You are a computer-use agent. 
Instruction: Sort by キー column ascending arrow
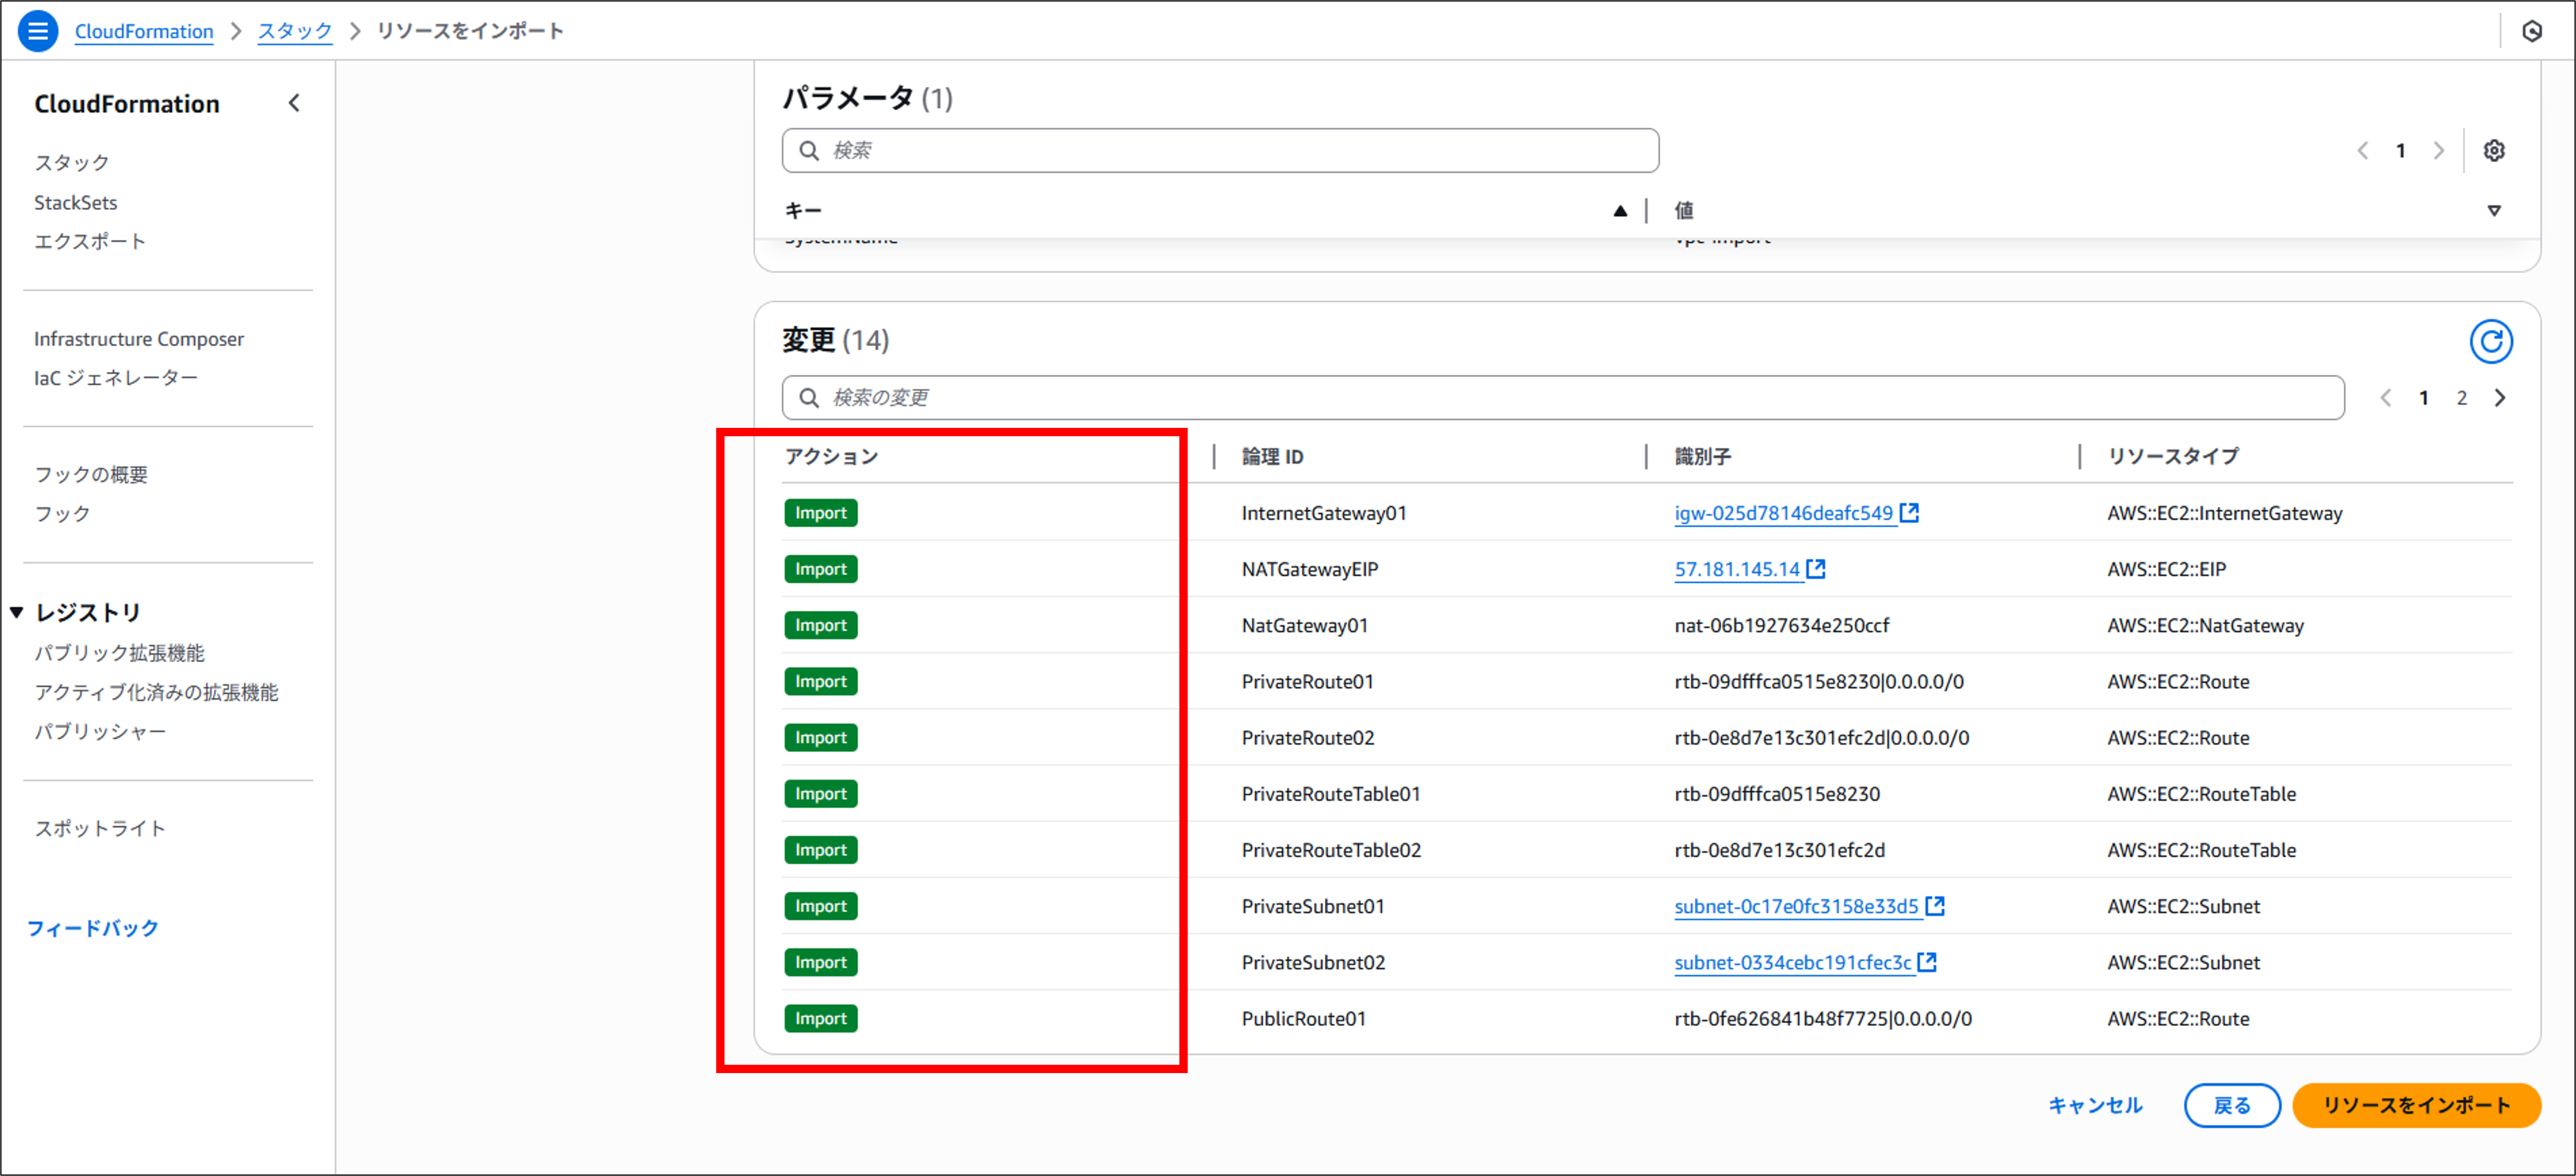click(x=1620, y=211)
